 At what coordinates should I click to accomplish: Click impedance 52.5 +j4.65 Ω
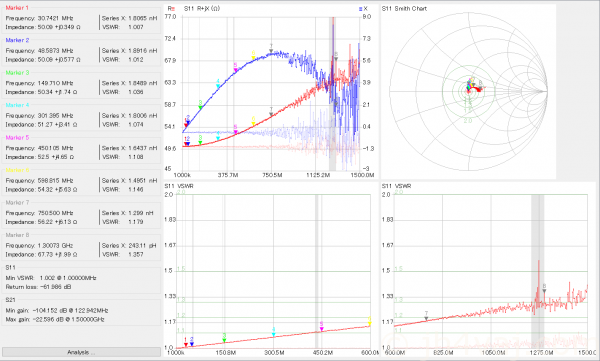[x=56, y=157]
